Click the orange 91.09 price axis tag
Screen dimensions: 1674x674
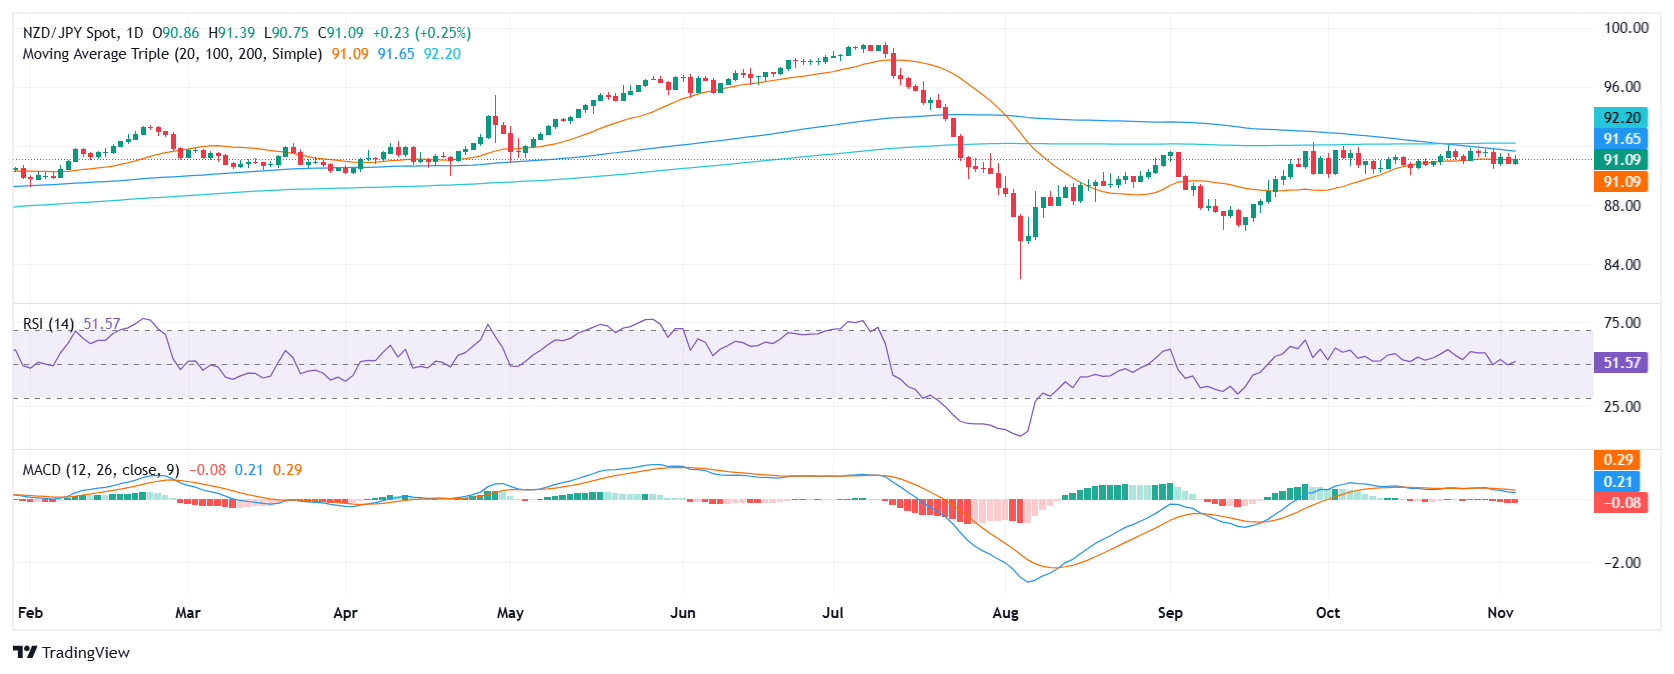1620,182
